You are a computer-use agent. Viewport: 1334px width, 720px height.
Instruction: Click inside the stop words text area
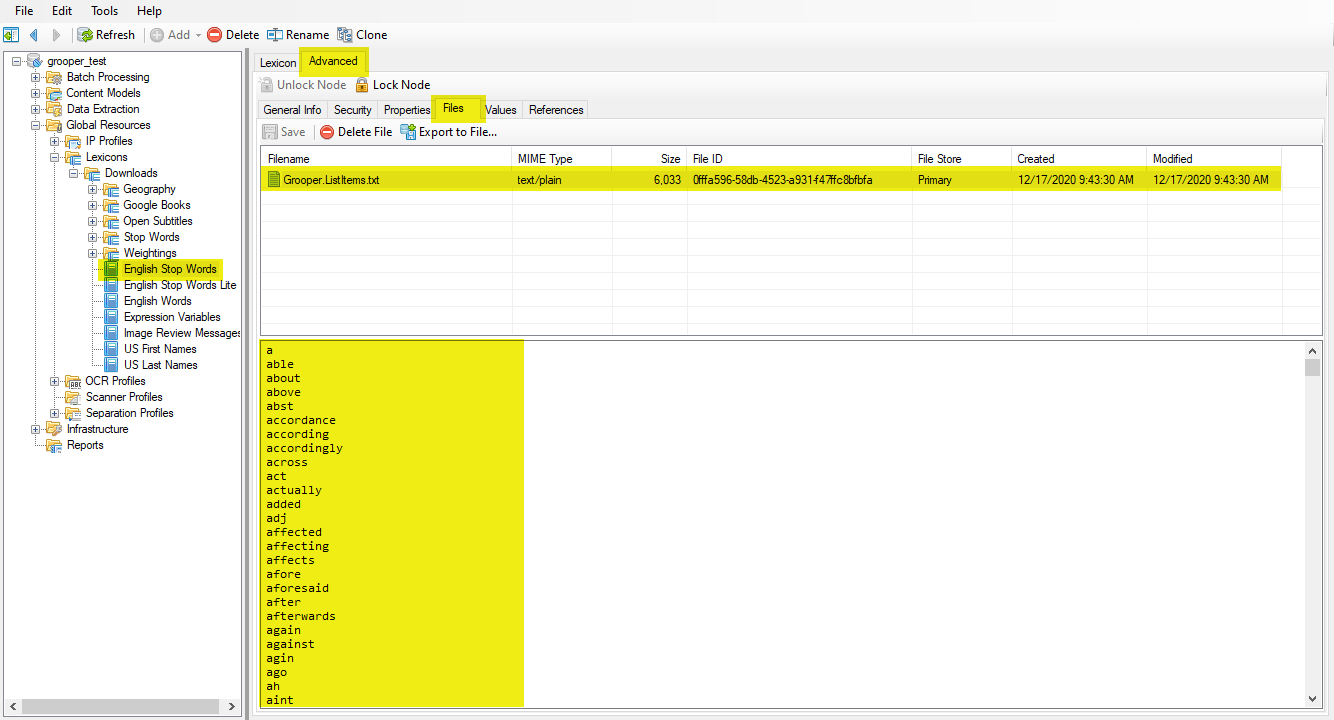point(782,524)
